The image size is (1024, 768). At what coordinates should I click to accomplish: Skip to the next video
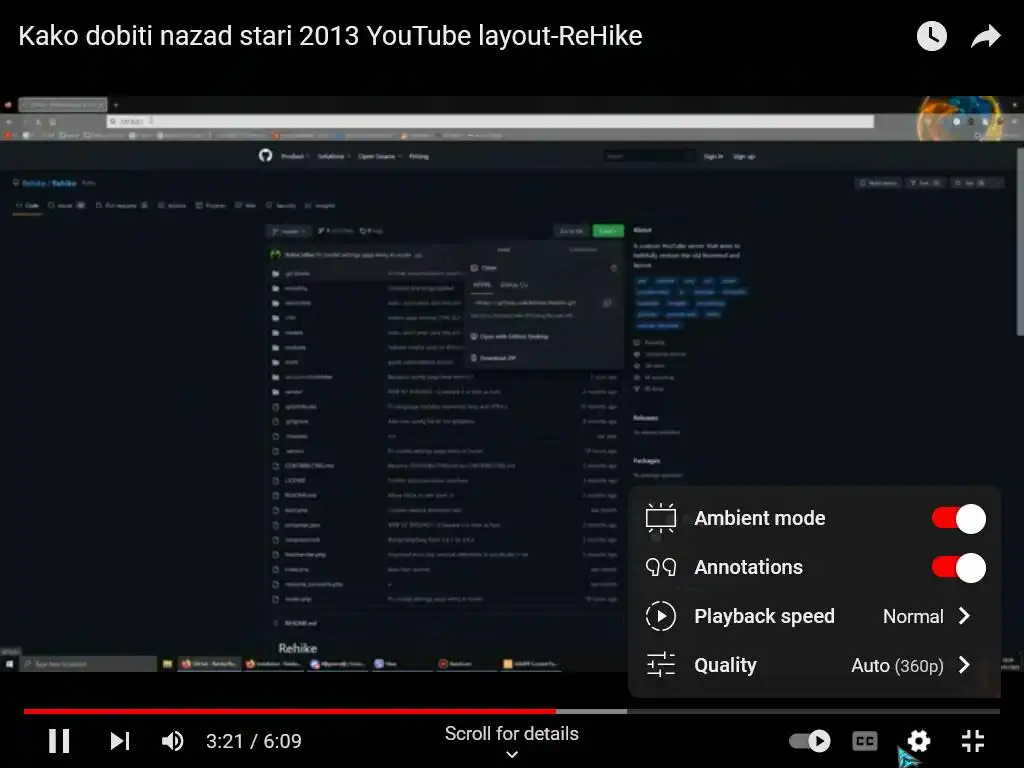point(120,741)
